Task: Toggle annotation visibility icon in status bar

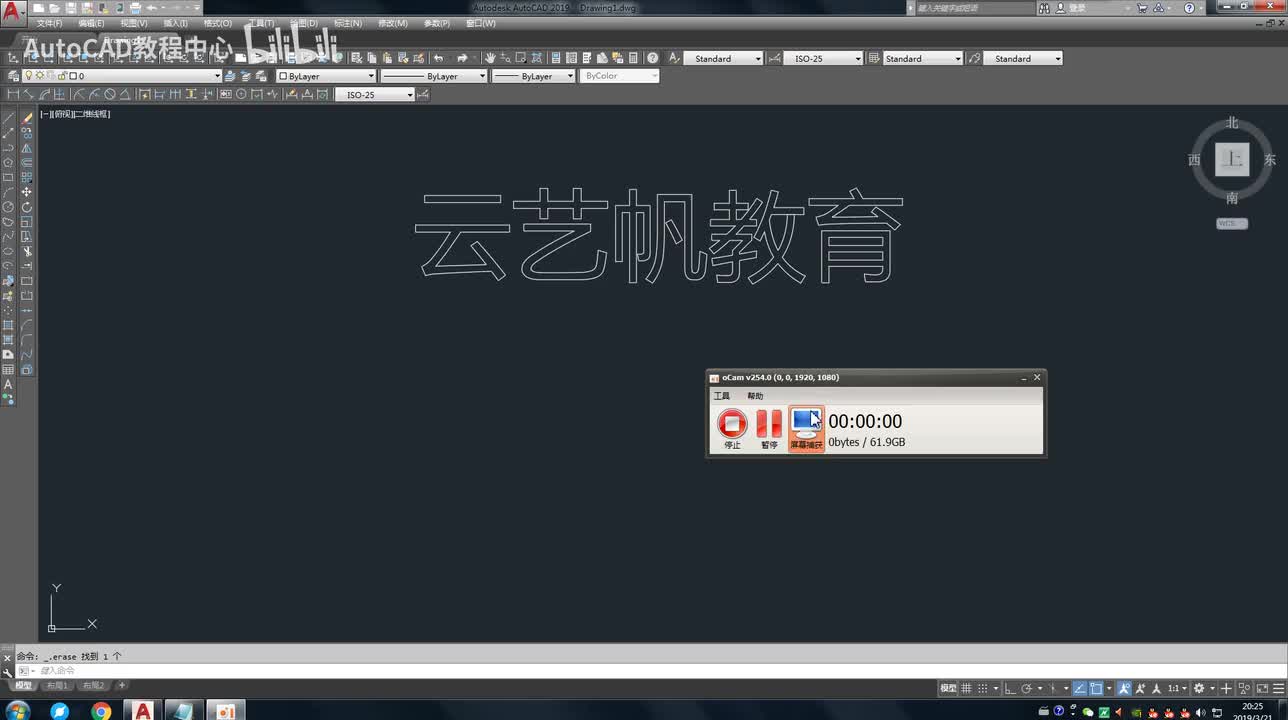Action: pyautogui.click(x=1123, y=688)
